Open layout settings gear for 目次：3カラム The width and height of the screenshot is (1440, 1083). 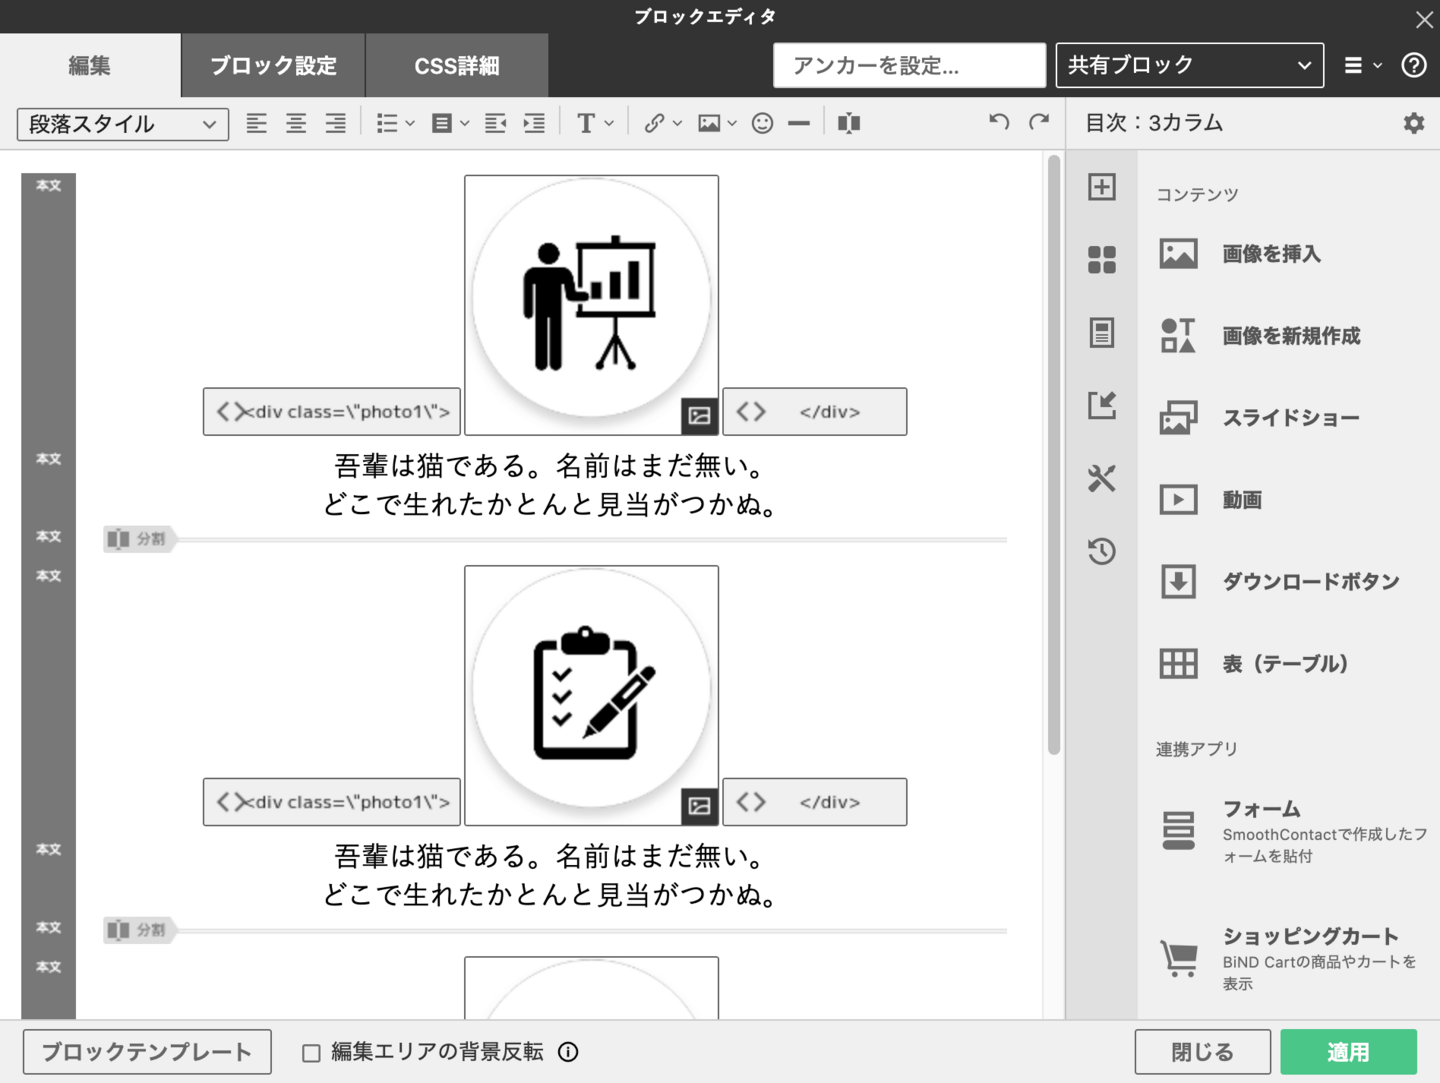click(1413, 123)
